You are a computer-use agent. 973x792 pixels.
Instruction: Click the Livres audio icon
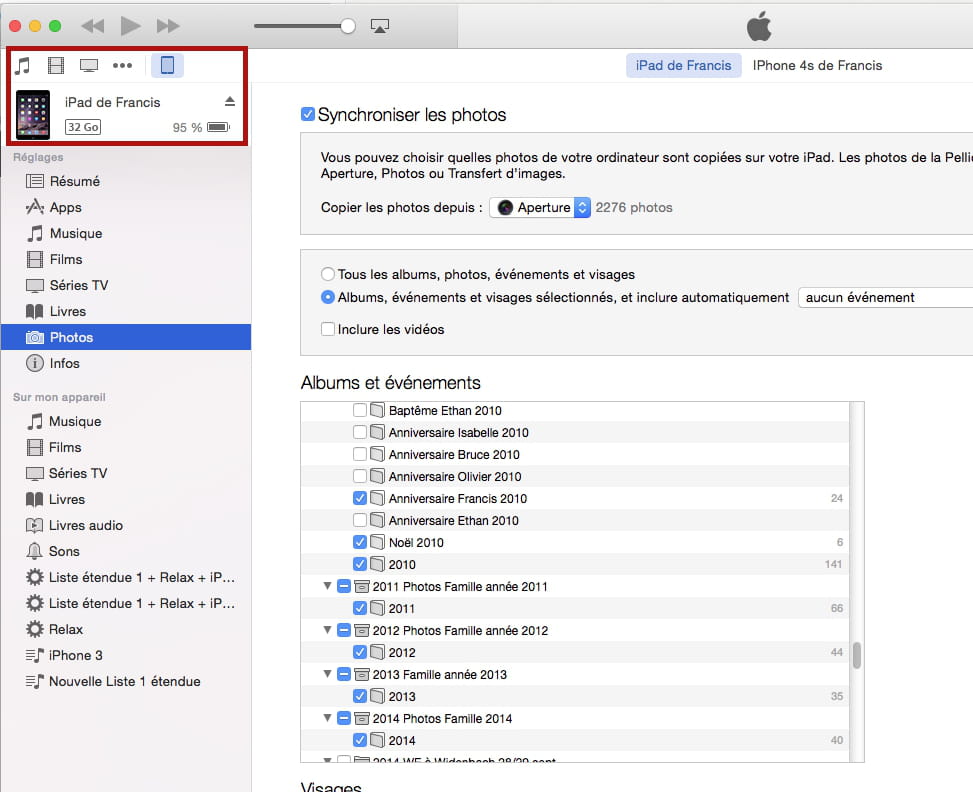click(x=35, y=526)
